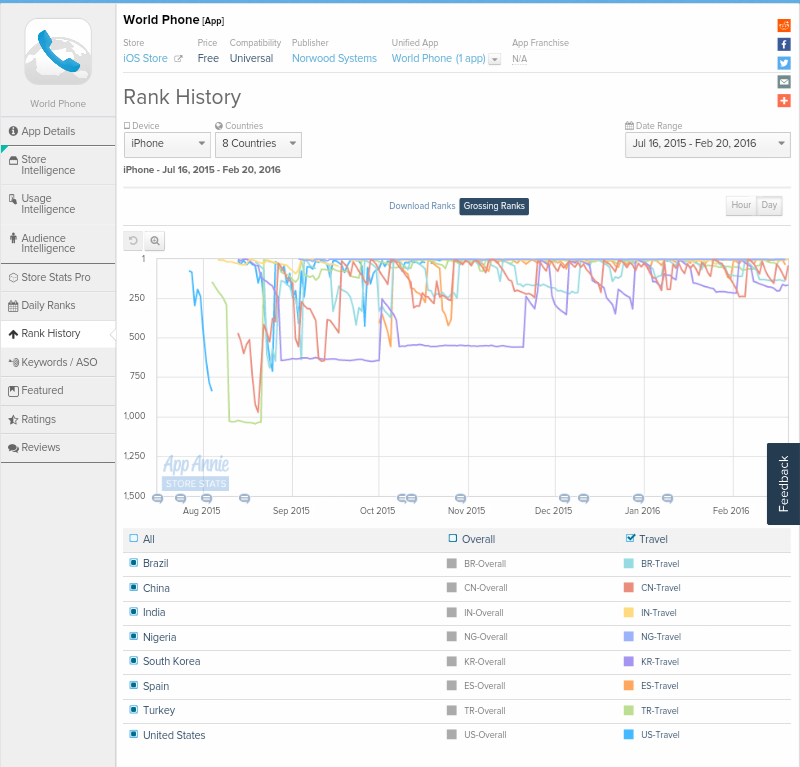Click the Download Ranks link
Viewport: 800px width, 767px height.
coord(422,205)
